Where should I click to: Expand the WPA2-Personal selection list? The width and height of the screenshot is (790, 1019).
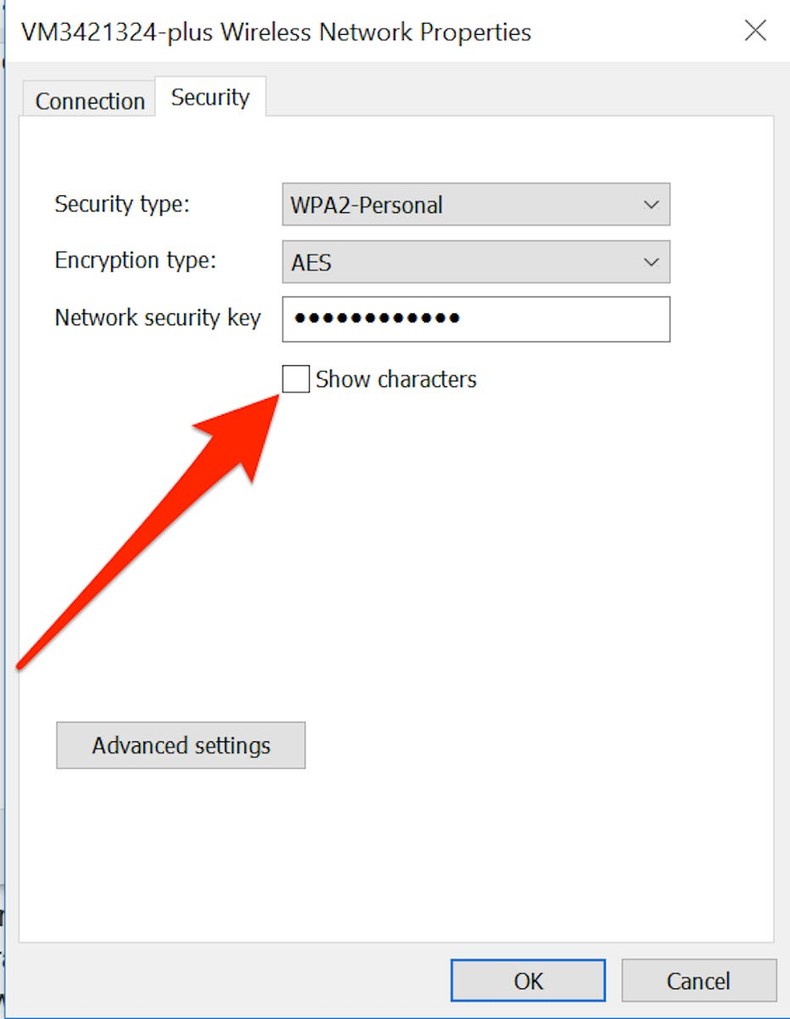click(x=651, y=204)
